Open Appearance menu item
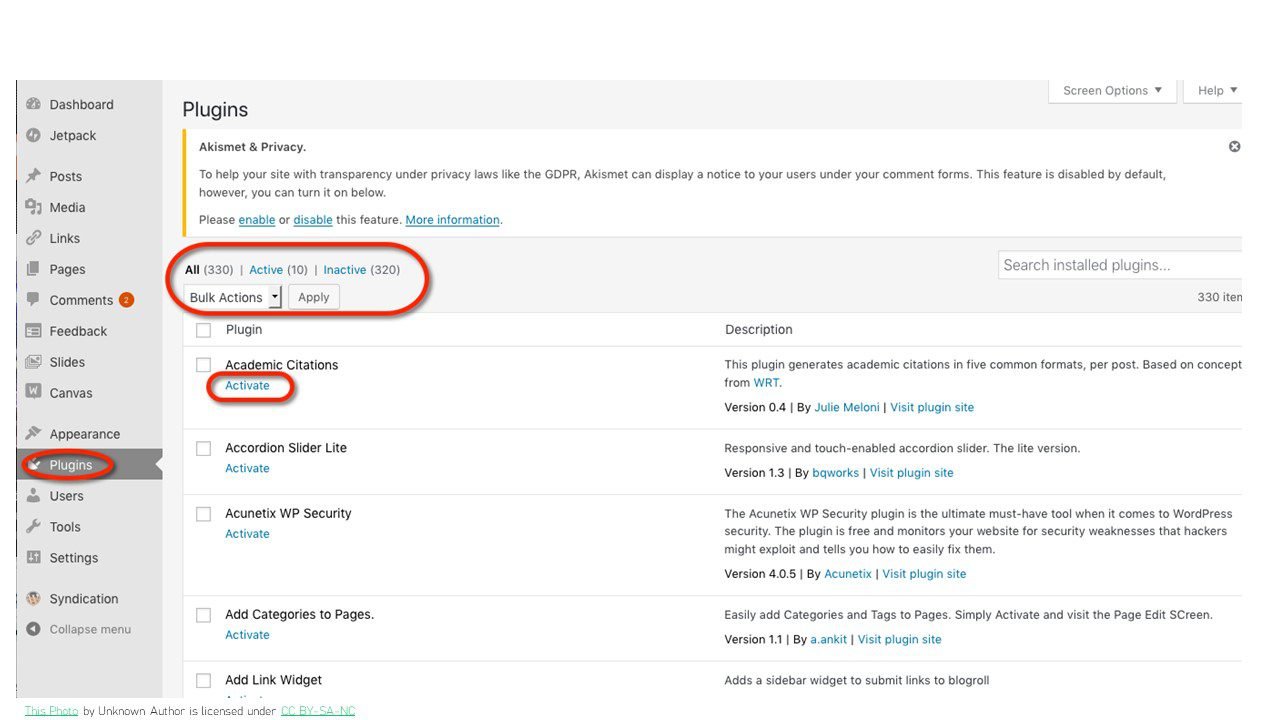1280x720 pixels. pos(85,434)
